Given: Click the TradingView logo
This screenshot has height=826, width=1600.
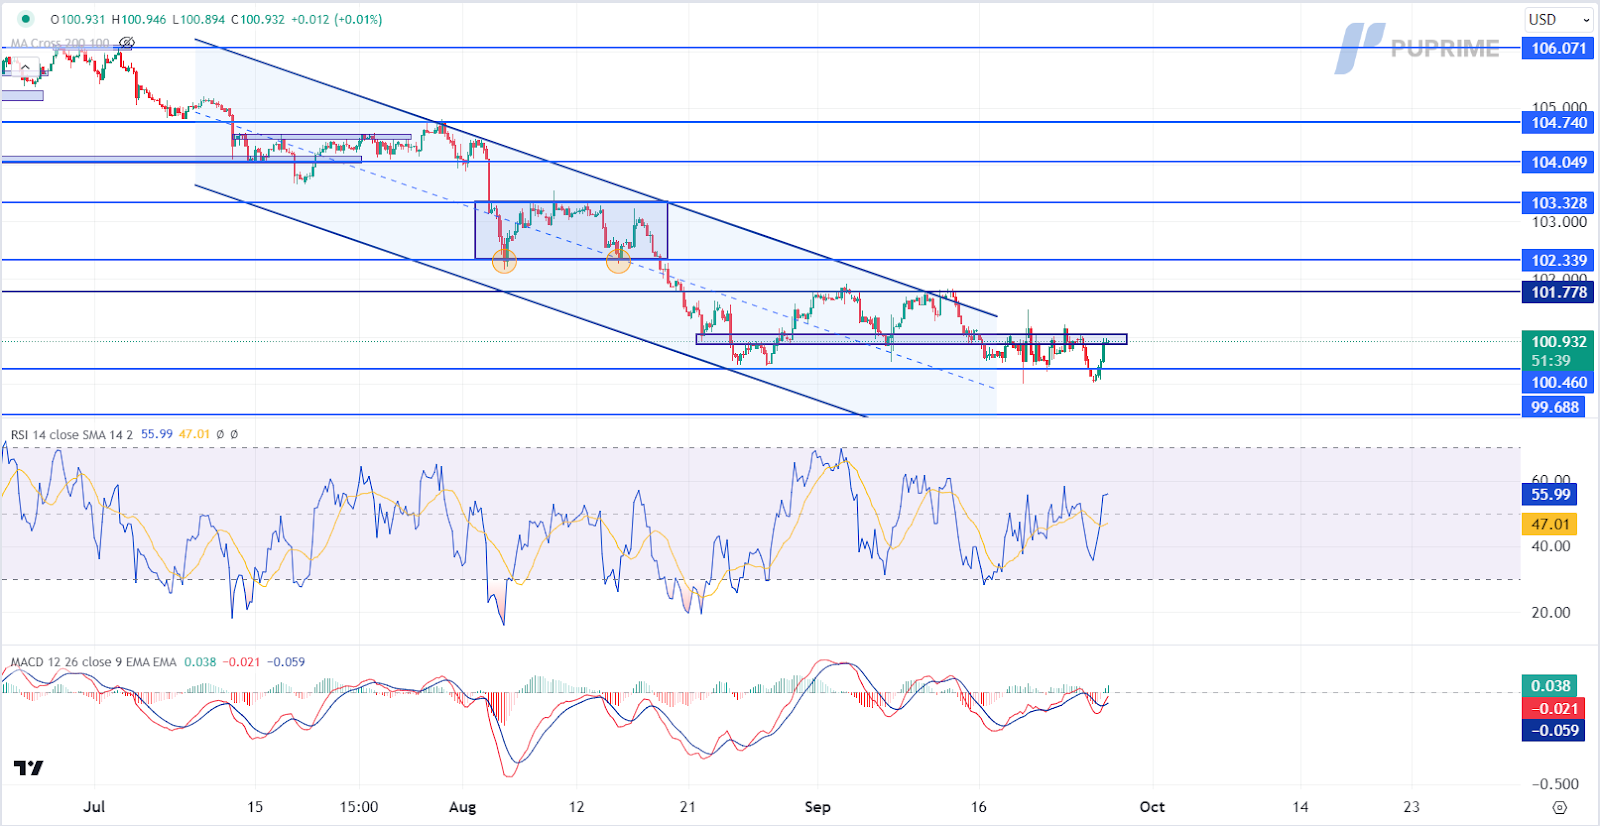Looking at the screenshot, I should pos(28,768).
